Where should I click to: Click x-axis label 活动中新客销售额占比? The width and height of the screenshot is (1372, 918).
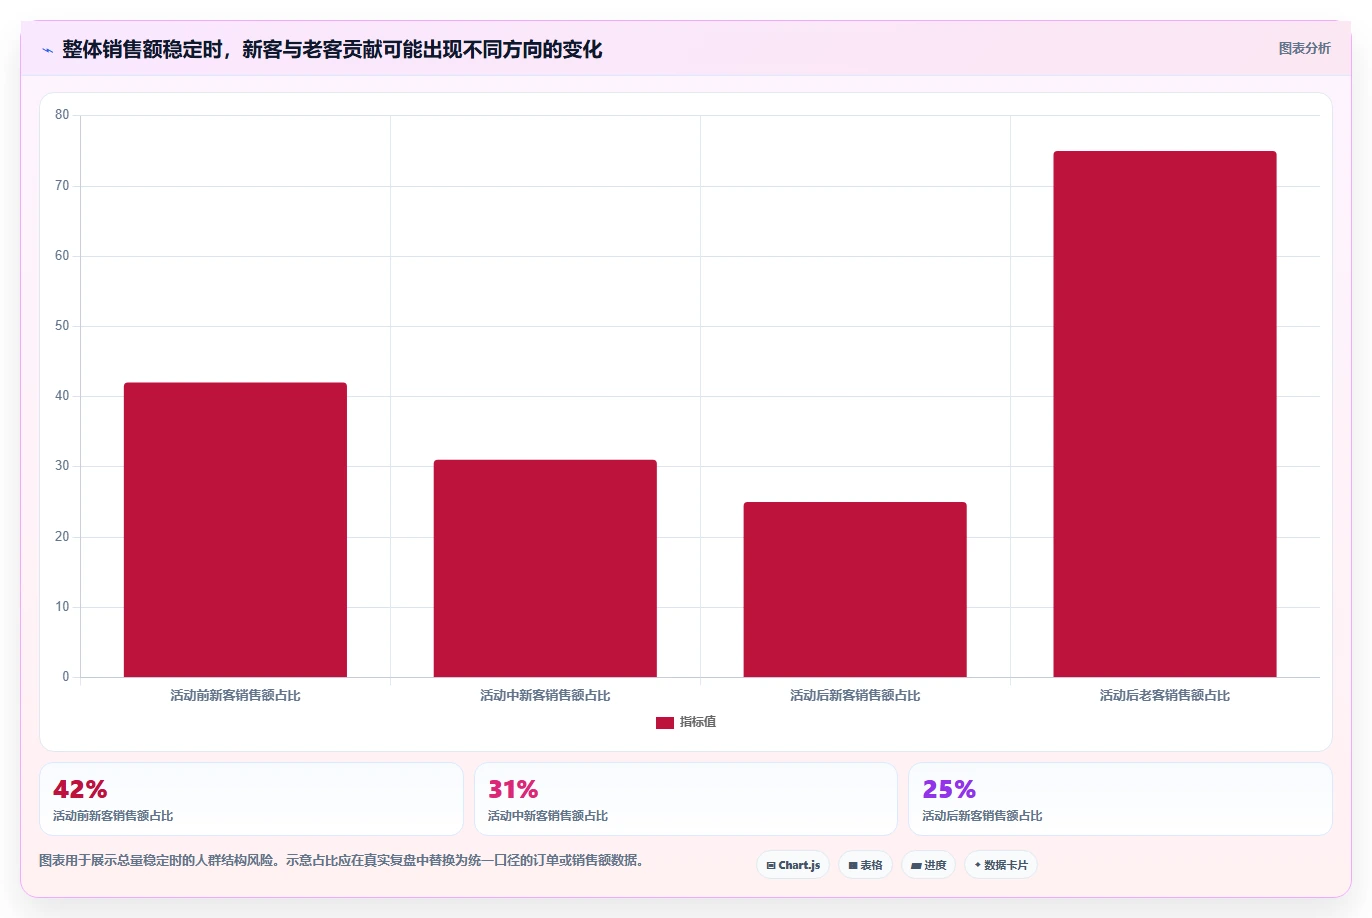tap(545, 695)
